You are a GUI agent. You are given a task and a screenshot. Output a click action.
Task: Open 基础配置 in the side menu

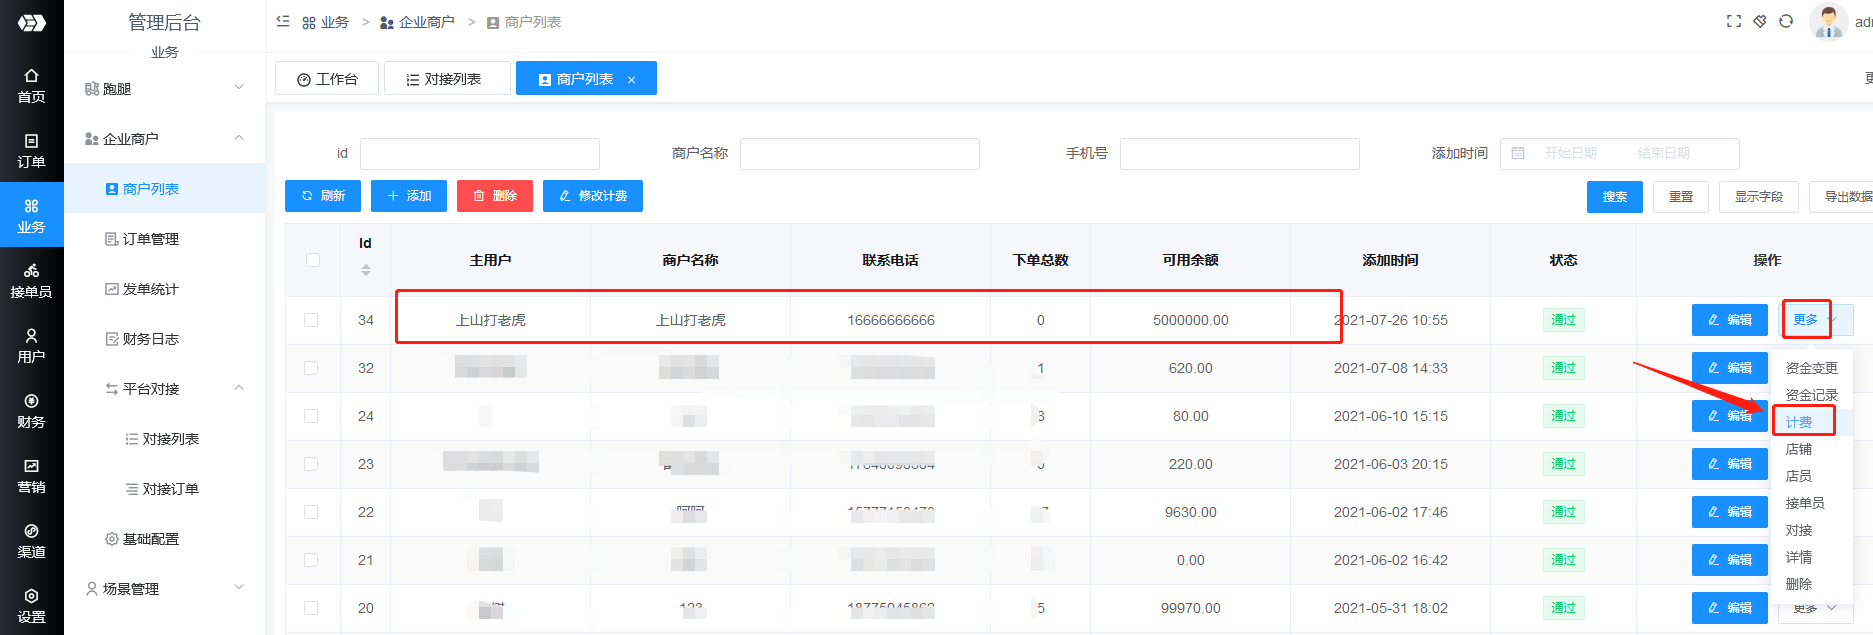[165, 538]
